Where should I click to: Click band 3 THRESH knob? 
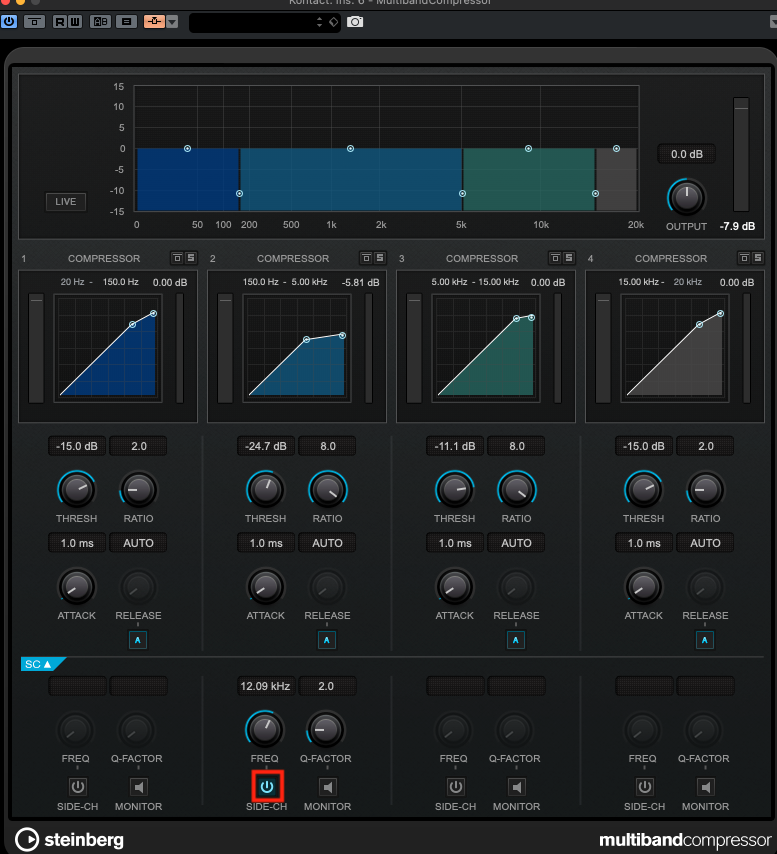point(455,490)
